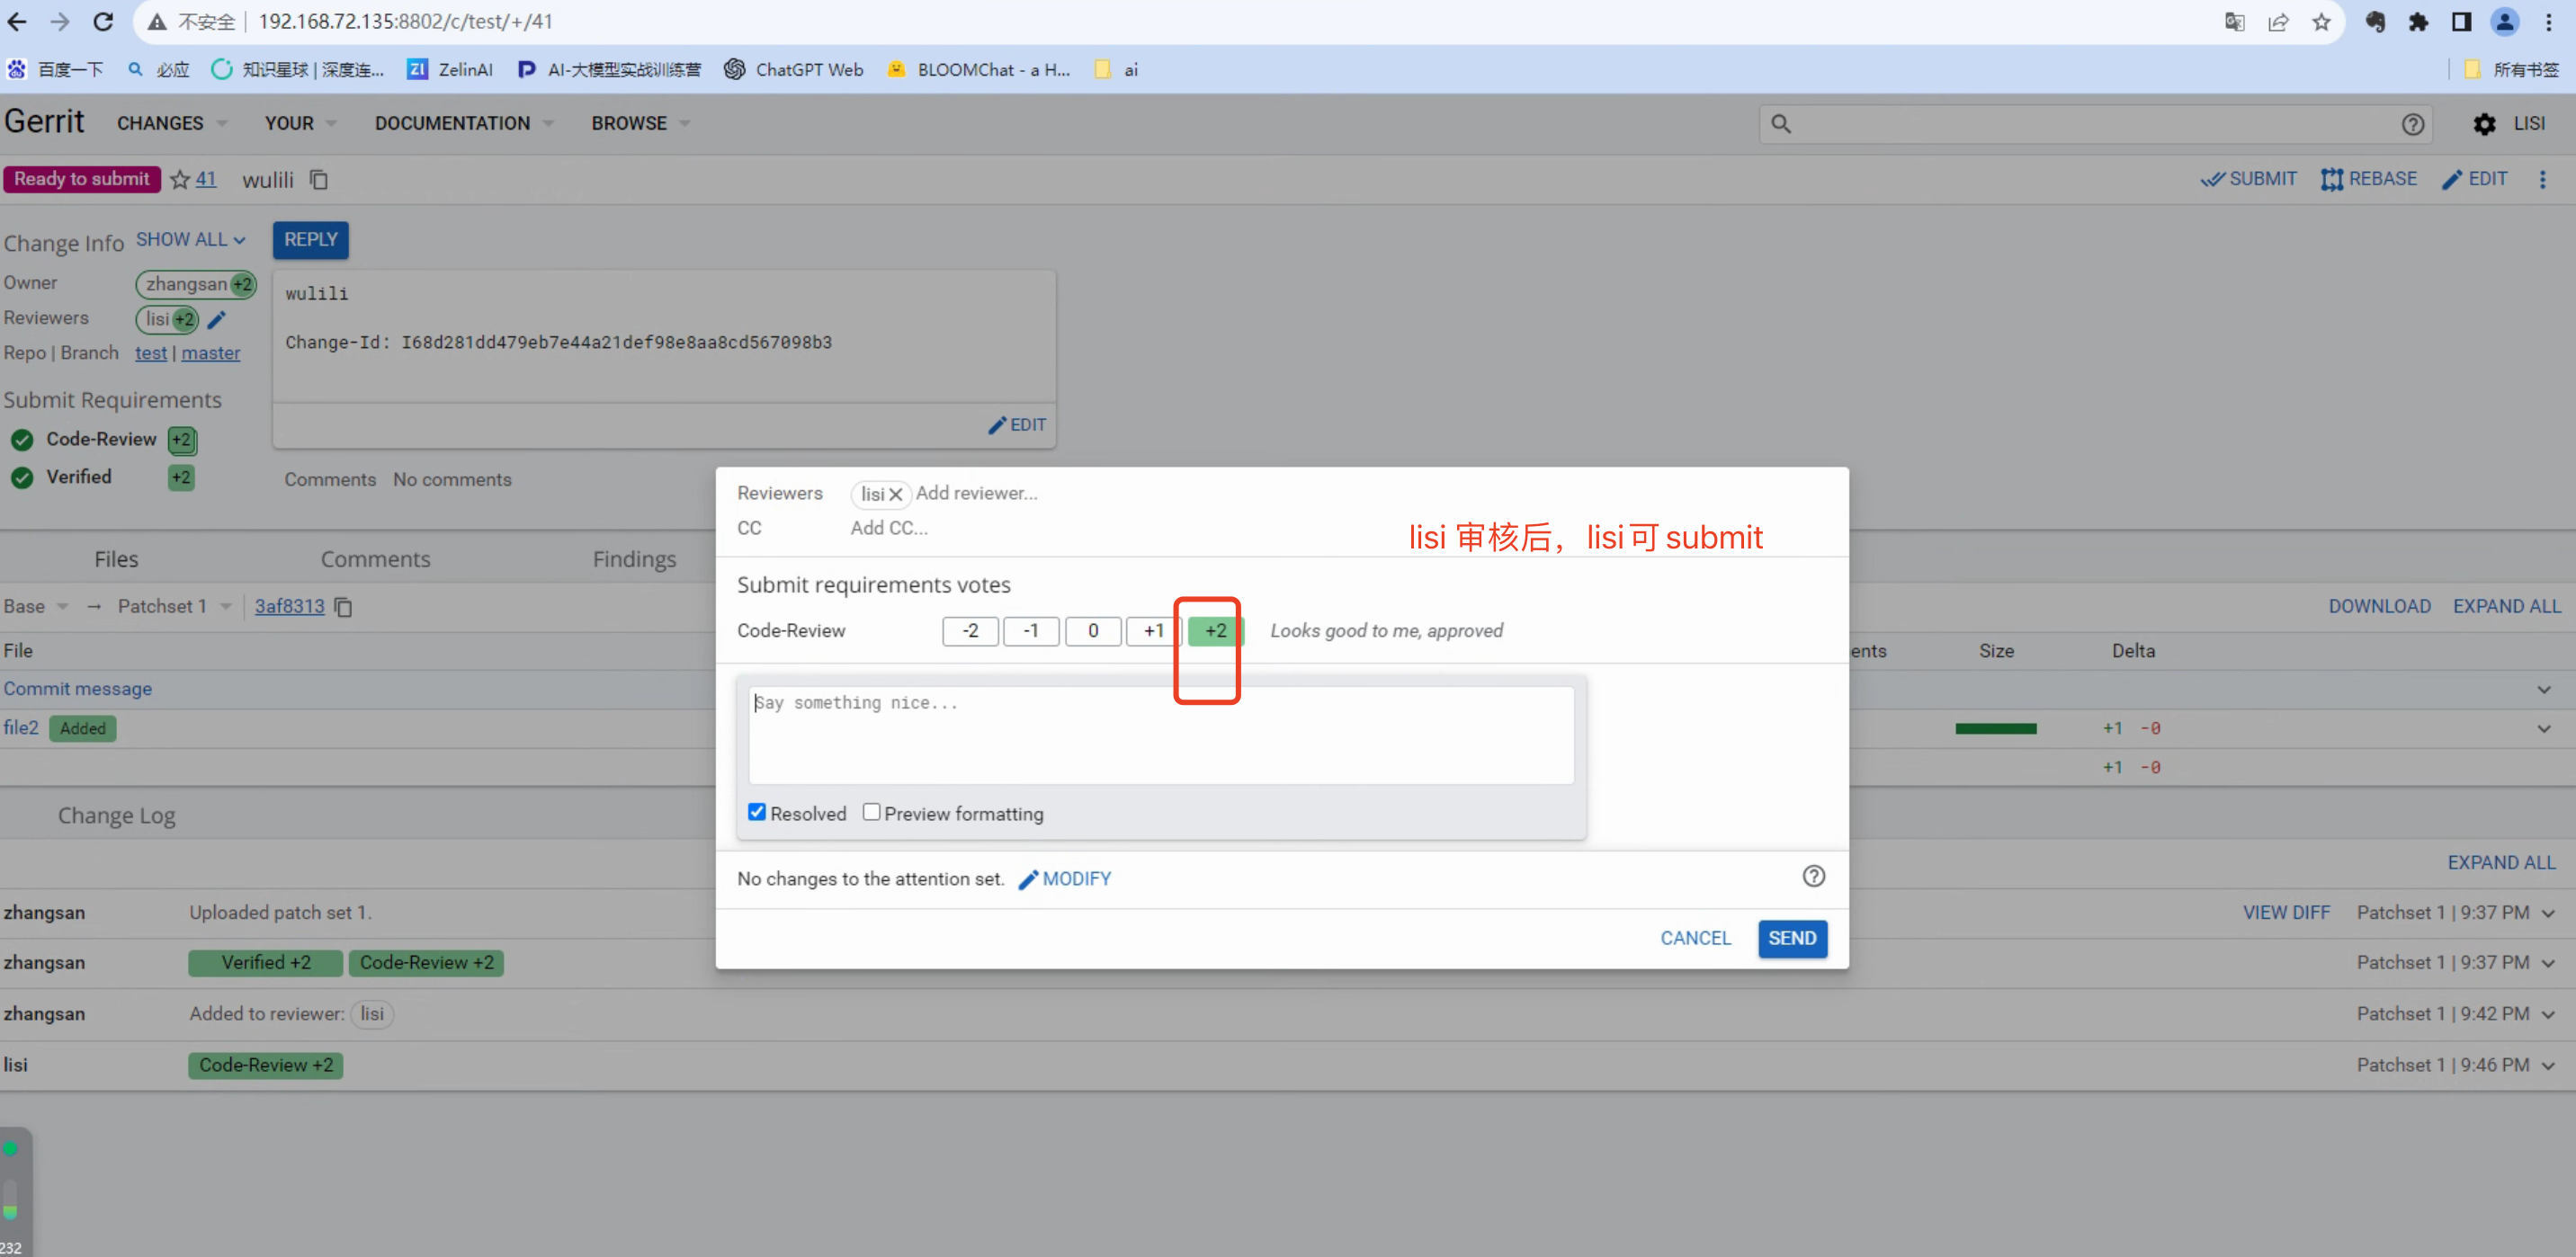
Task: Open the three-dot more actions menu
Action: tap(2543, 179)
